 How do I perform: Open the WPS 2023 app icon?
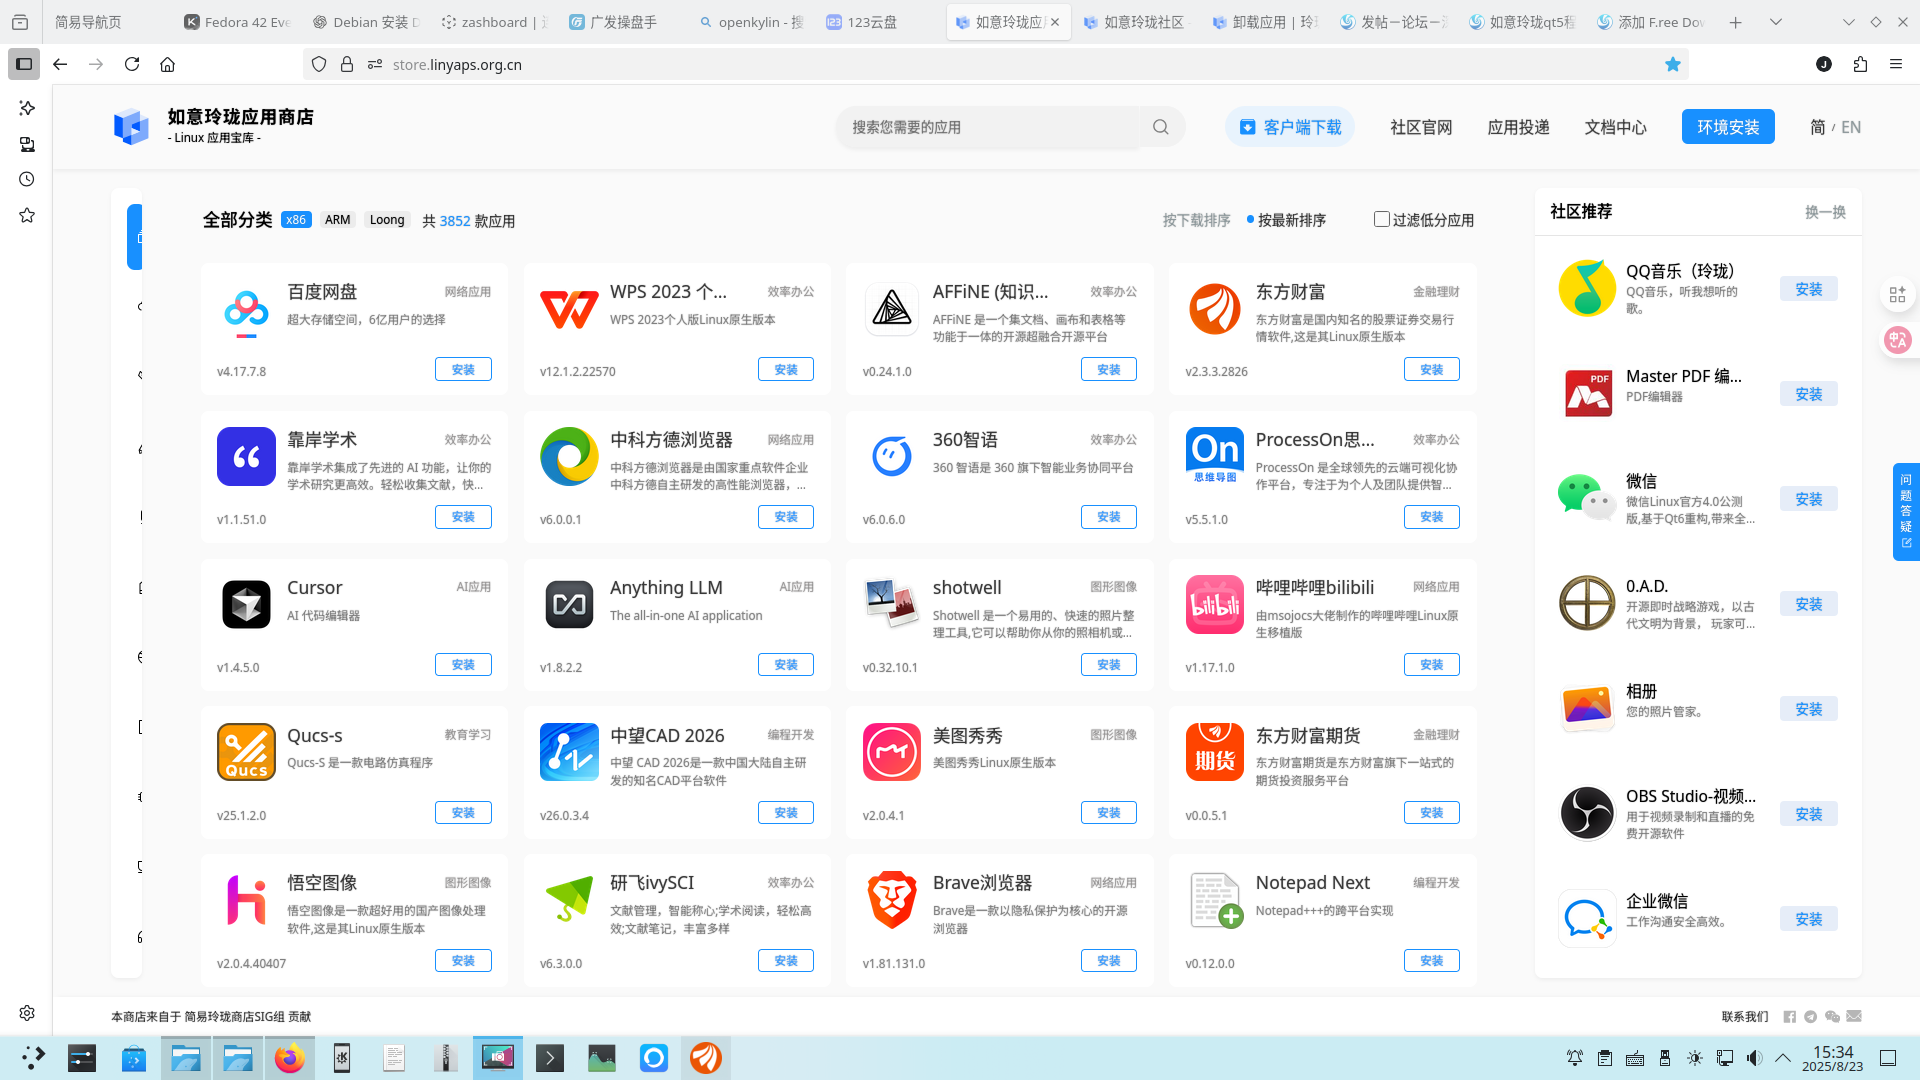point(569,309)
